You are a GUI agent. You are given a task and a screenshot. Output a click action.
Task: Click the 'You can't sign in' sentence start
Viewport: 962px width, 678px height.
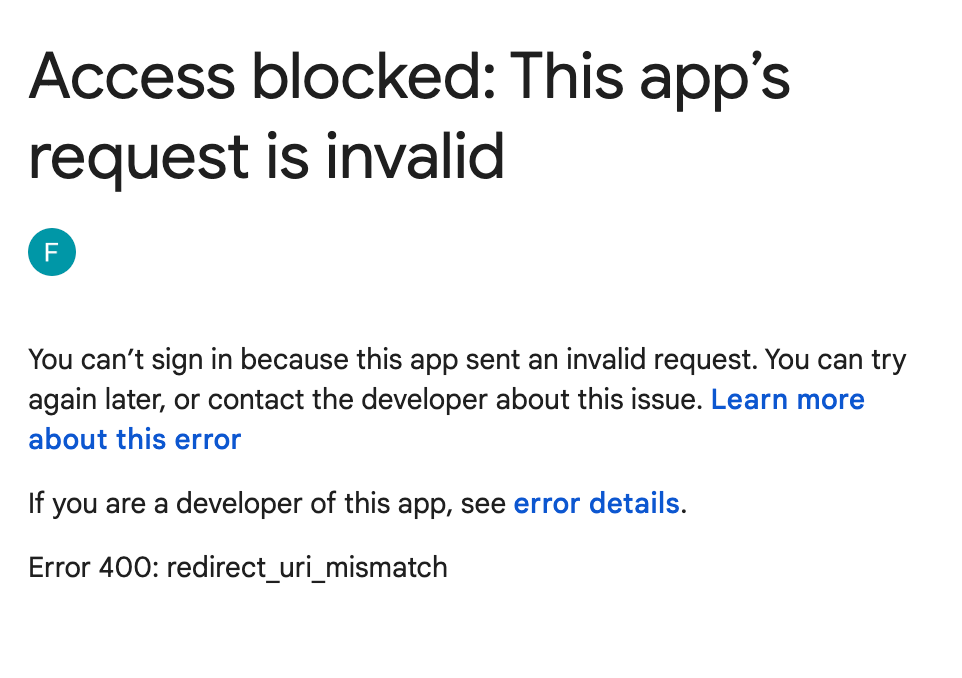132,359
